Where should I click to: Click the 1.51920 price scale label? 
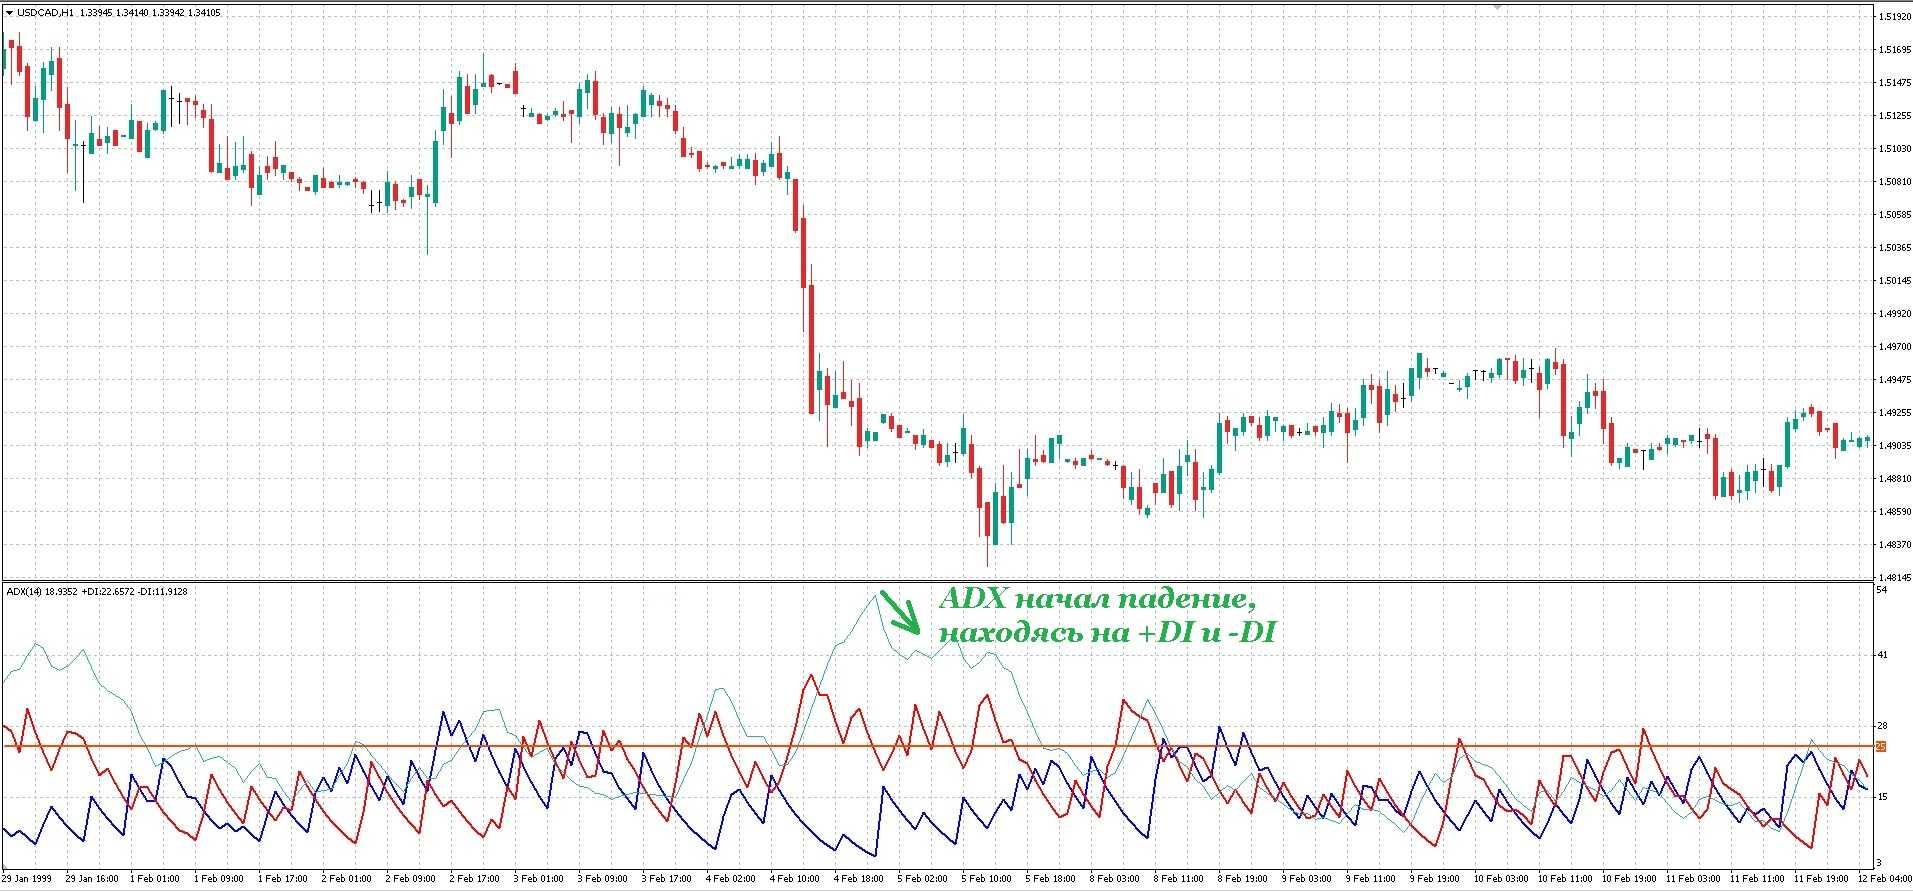(1893, 17)
